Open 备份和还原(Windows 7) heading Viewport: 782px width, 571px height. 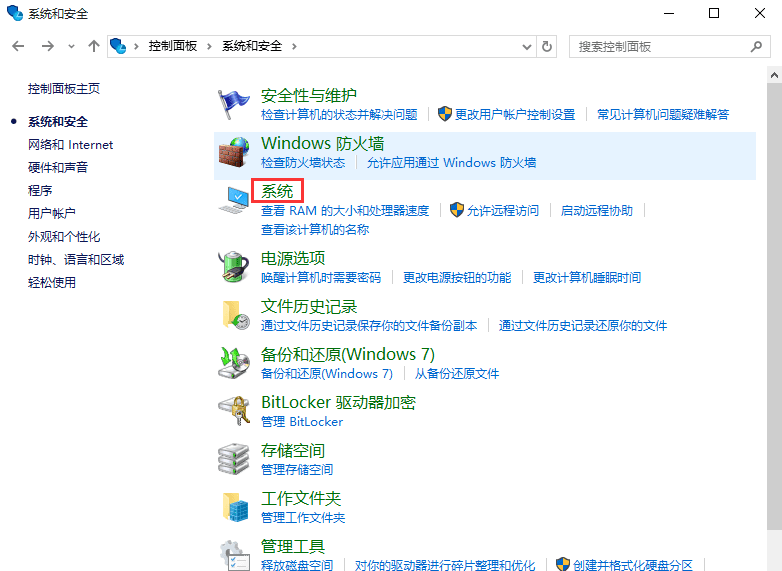(348, 355)
